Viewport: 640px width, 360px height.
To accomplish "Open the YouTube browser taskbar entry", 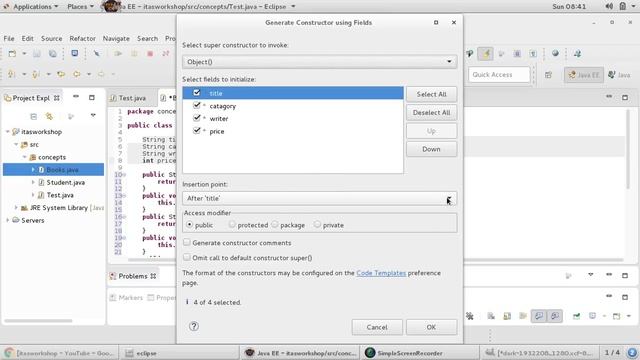I will click(x=60, y=353).
